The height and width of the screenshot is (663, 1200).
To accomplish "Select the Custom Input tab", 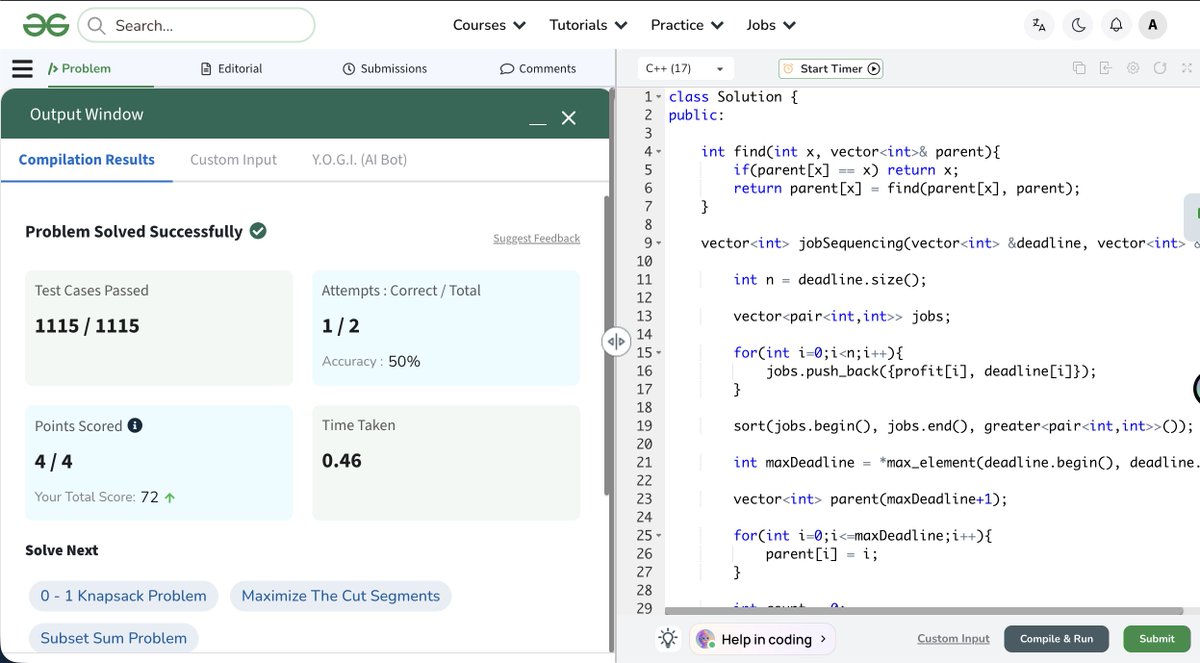I will [x=233, y=160].
